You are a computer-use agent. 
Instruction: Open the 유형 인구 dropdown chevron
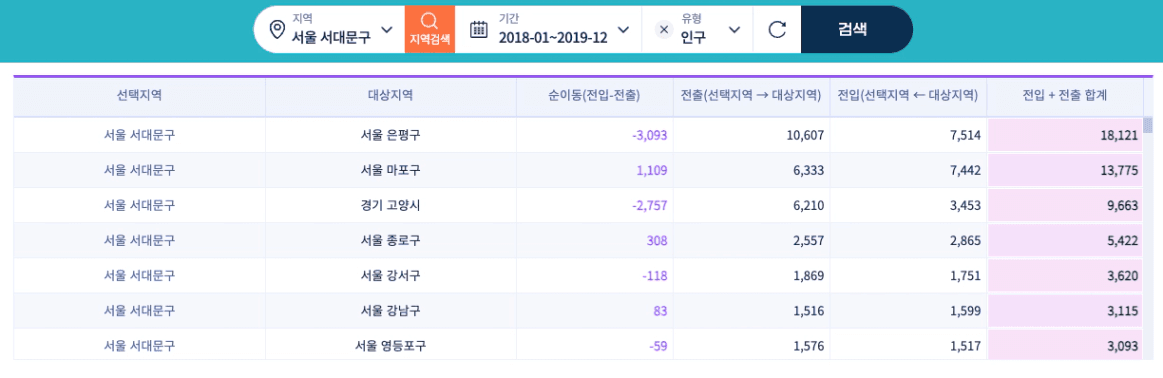pos(734,30)
